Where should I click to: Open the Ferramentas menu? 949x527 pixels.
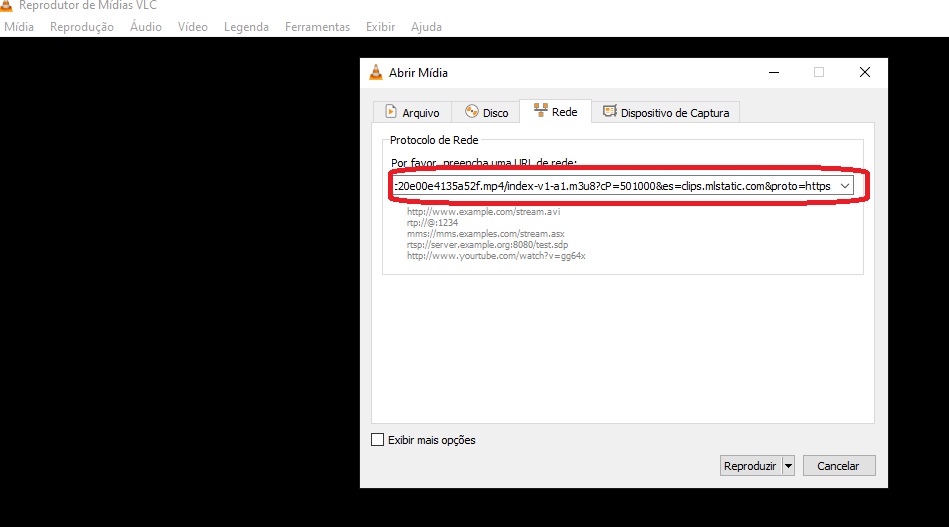coord(317,27)
